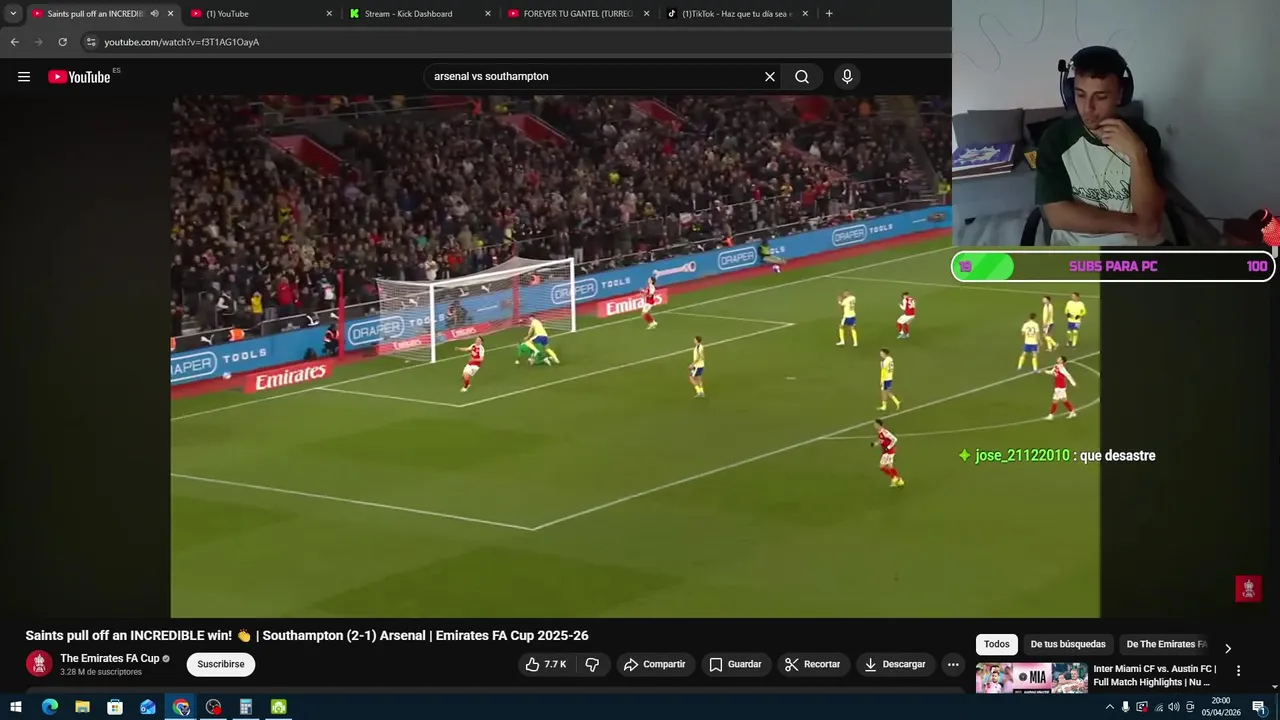Click the Guardar save button
Viewport: 1280px width, 720px height.
735,664
